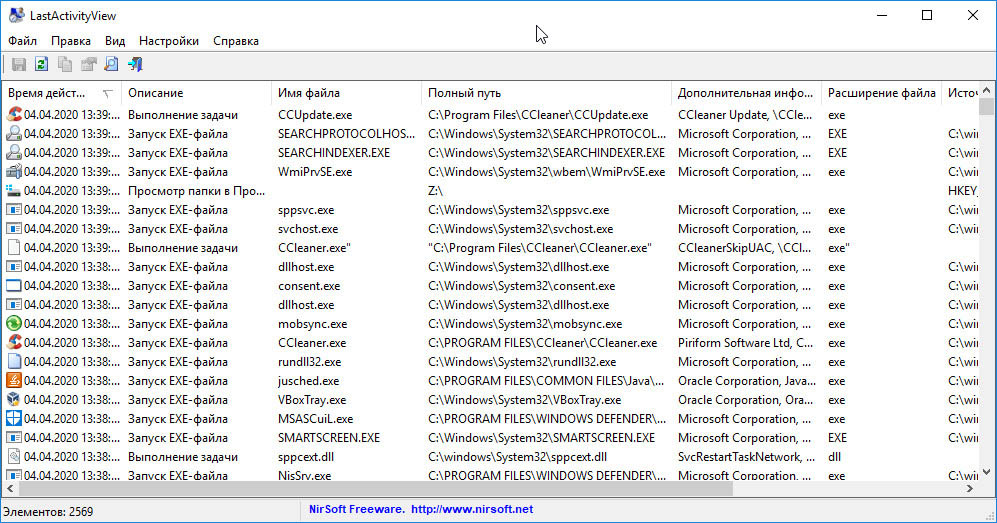The width and height of the screenshot is (997, 523).
Task: Sort by the Расширение файла column header
Action: click(881, 93)
